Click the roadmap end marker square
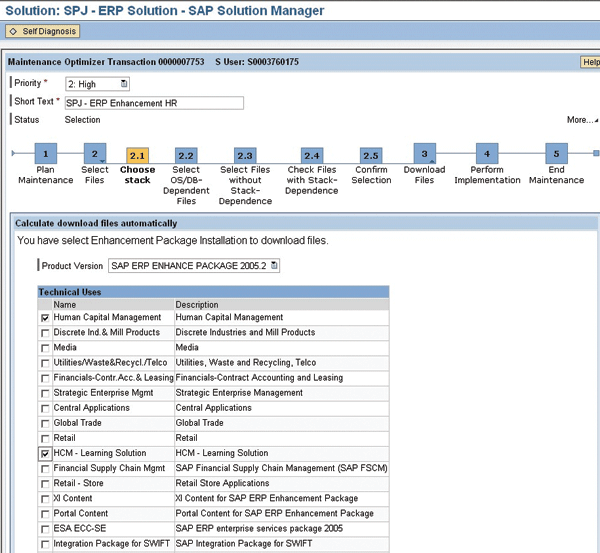The width and height of the screenshot is (600, 553). pyautogui.click(x=596, y=153)
